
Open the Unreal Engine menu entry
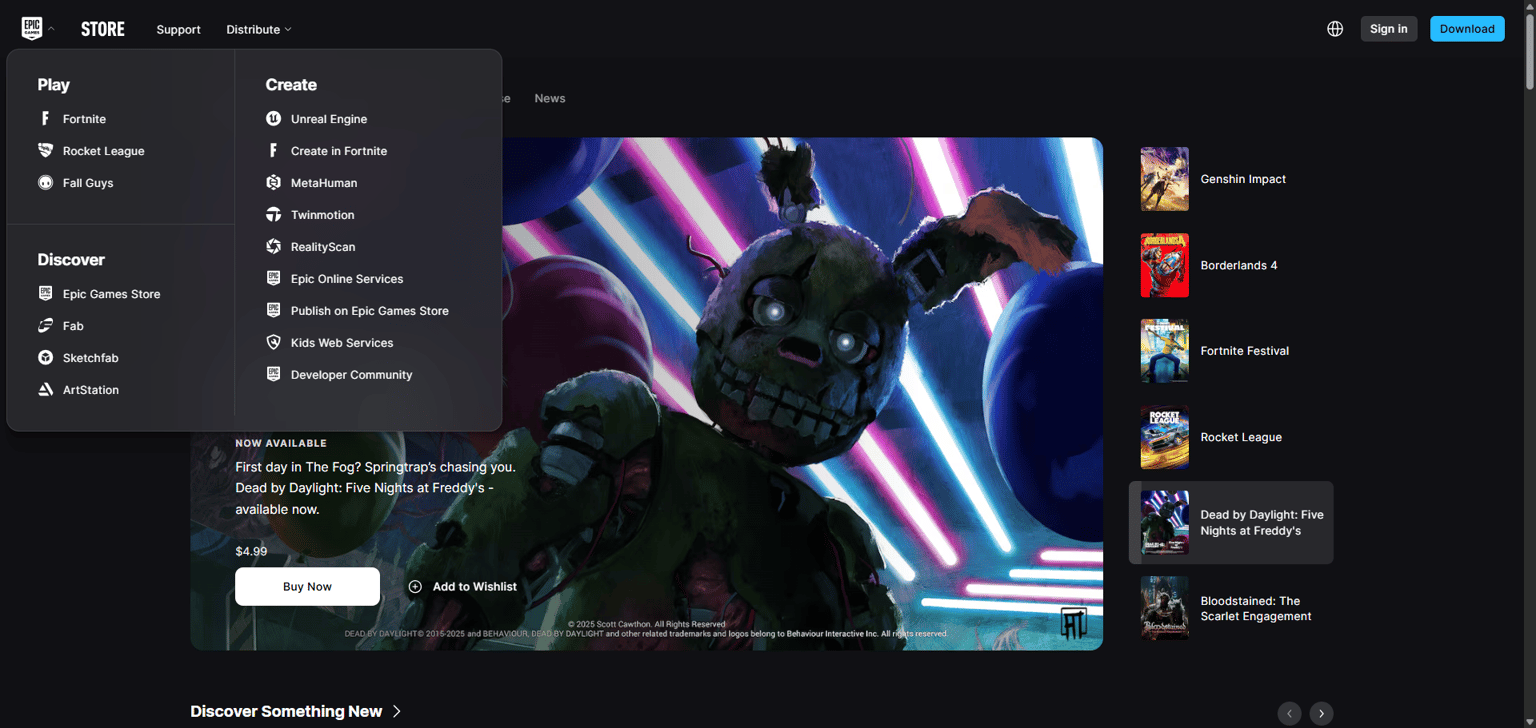pyautogui.click(x=329, y=119)
